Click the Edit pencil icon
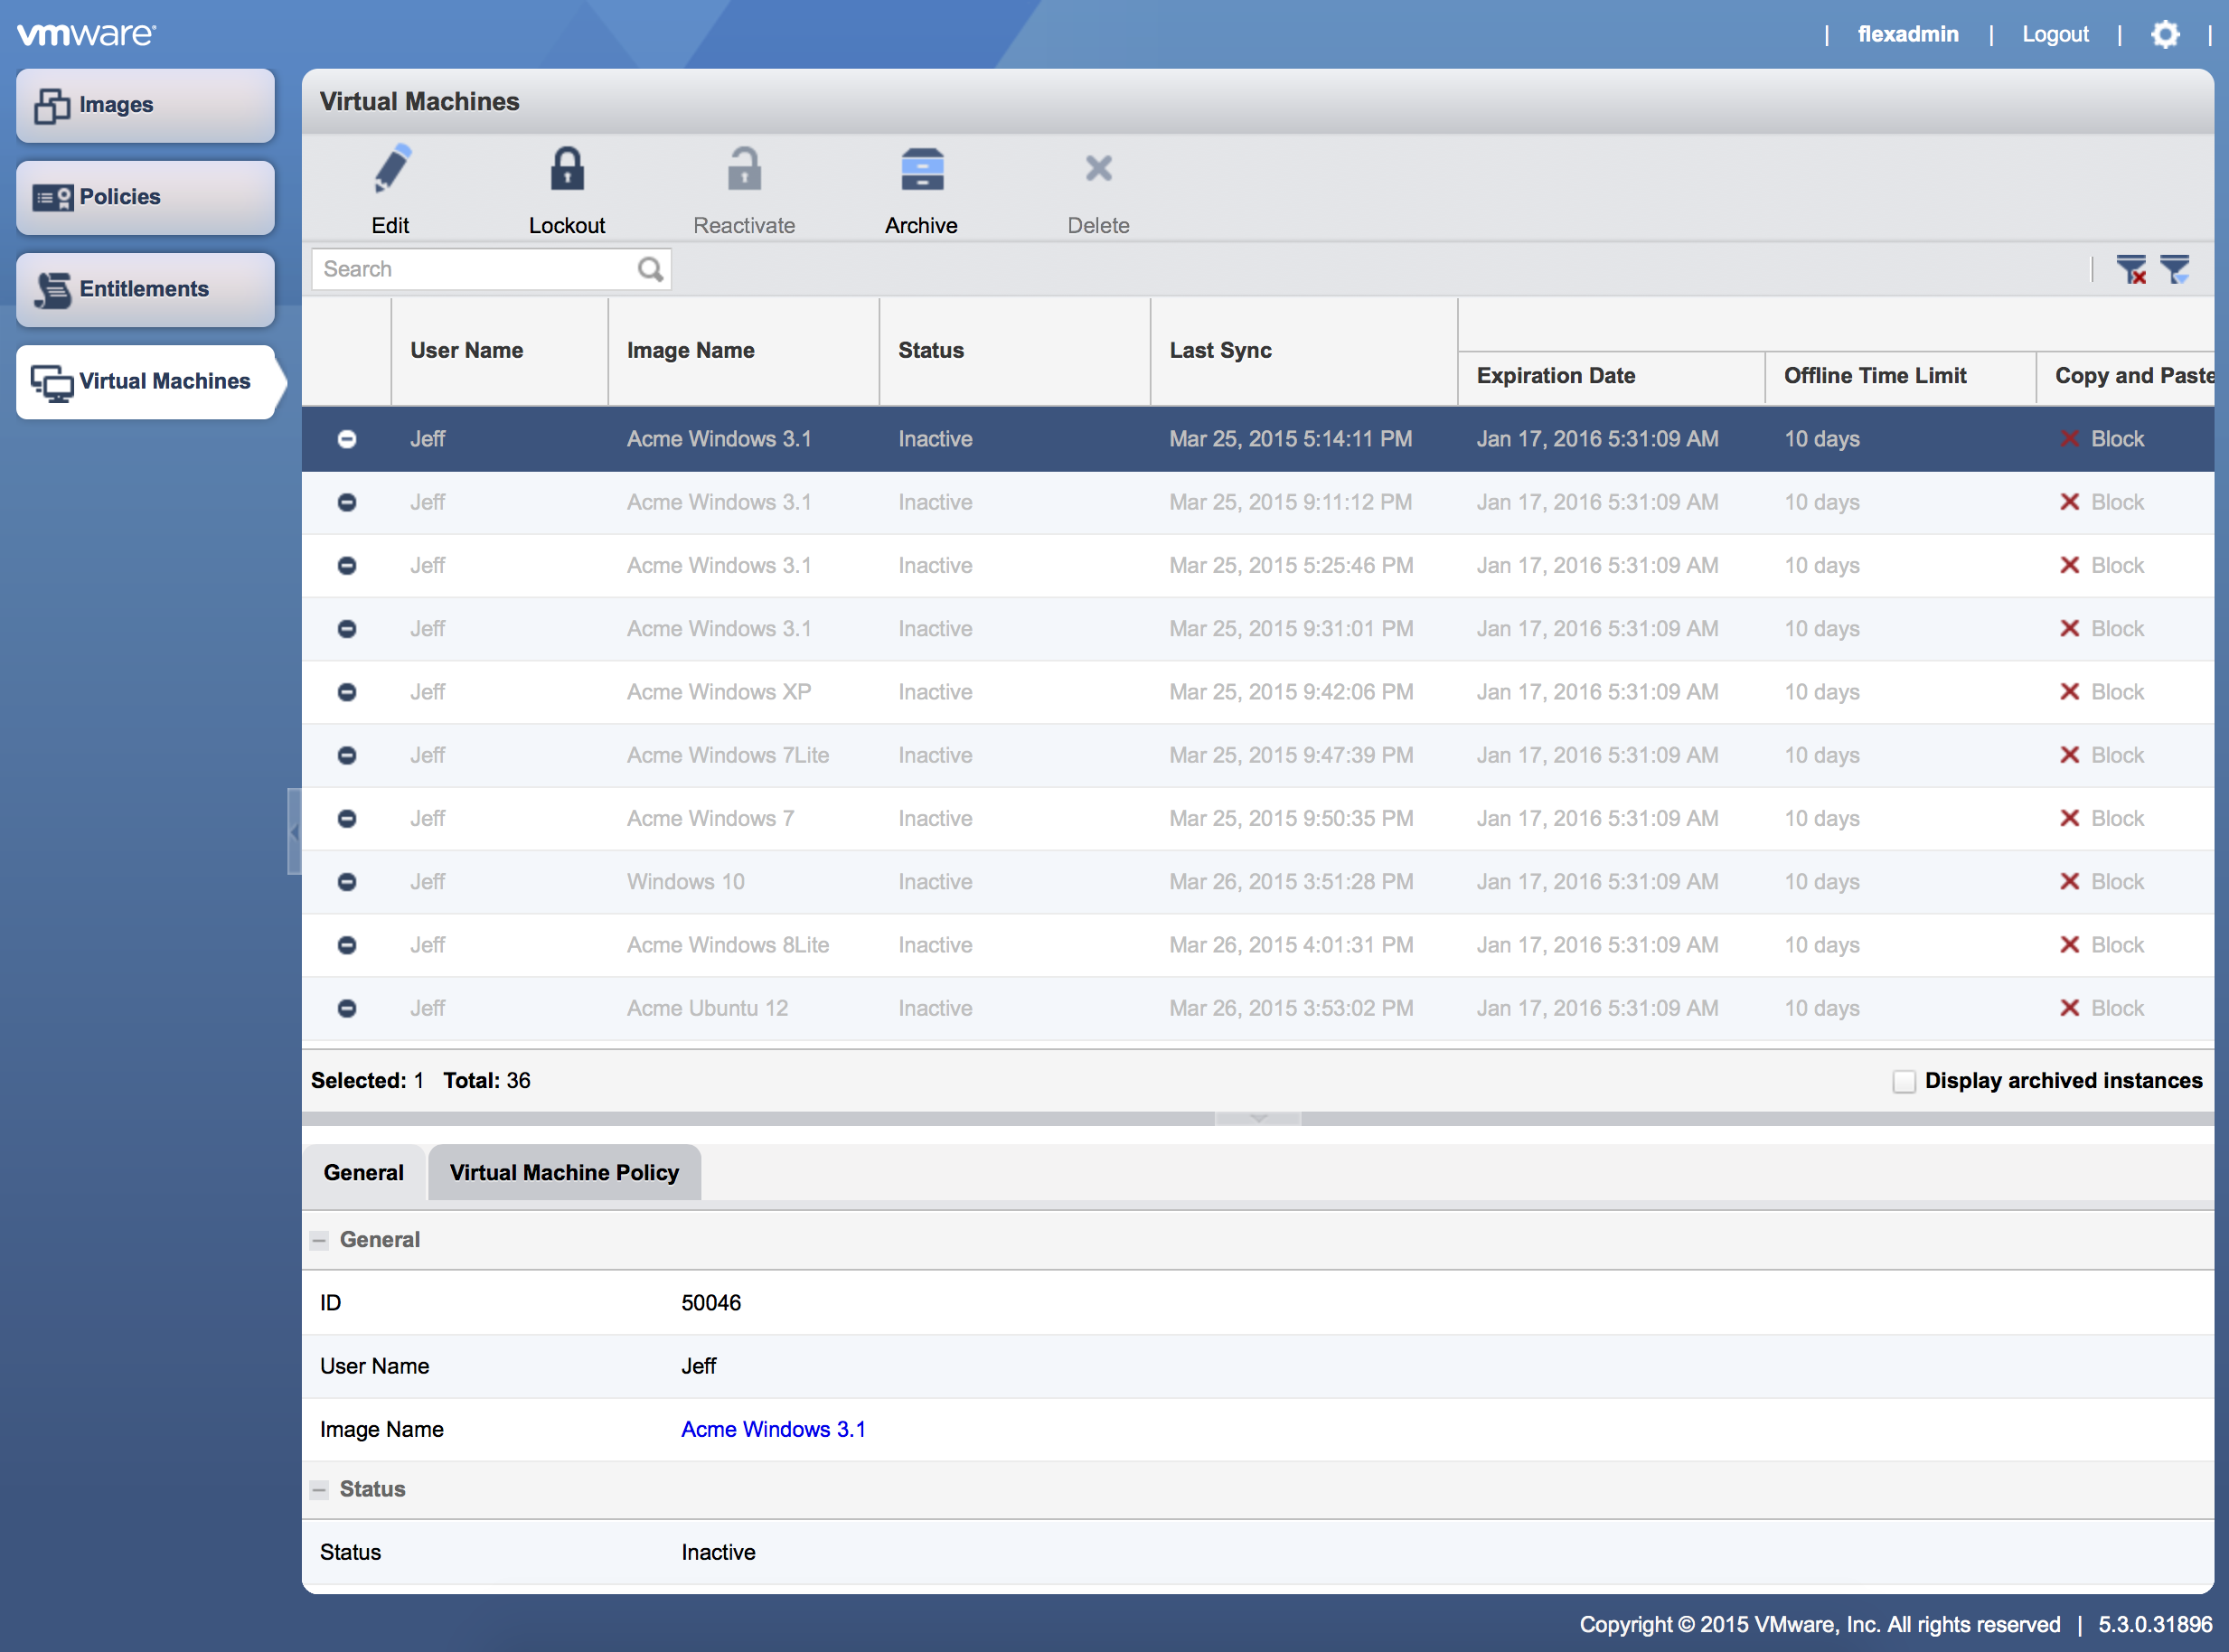The height and width of the screenshot is (1652, 2229). click(391, 169)
